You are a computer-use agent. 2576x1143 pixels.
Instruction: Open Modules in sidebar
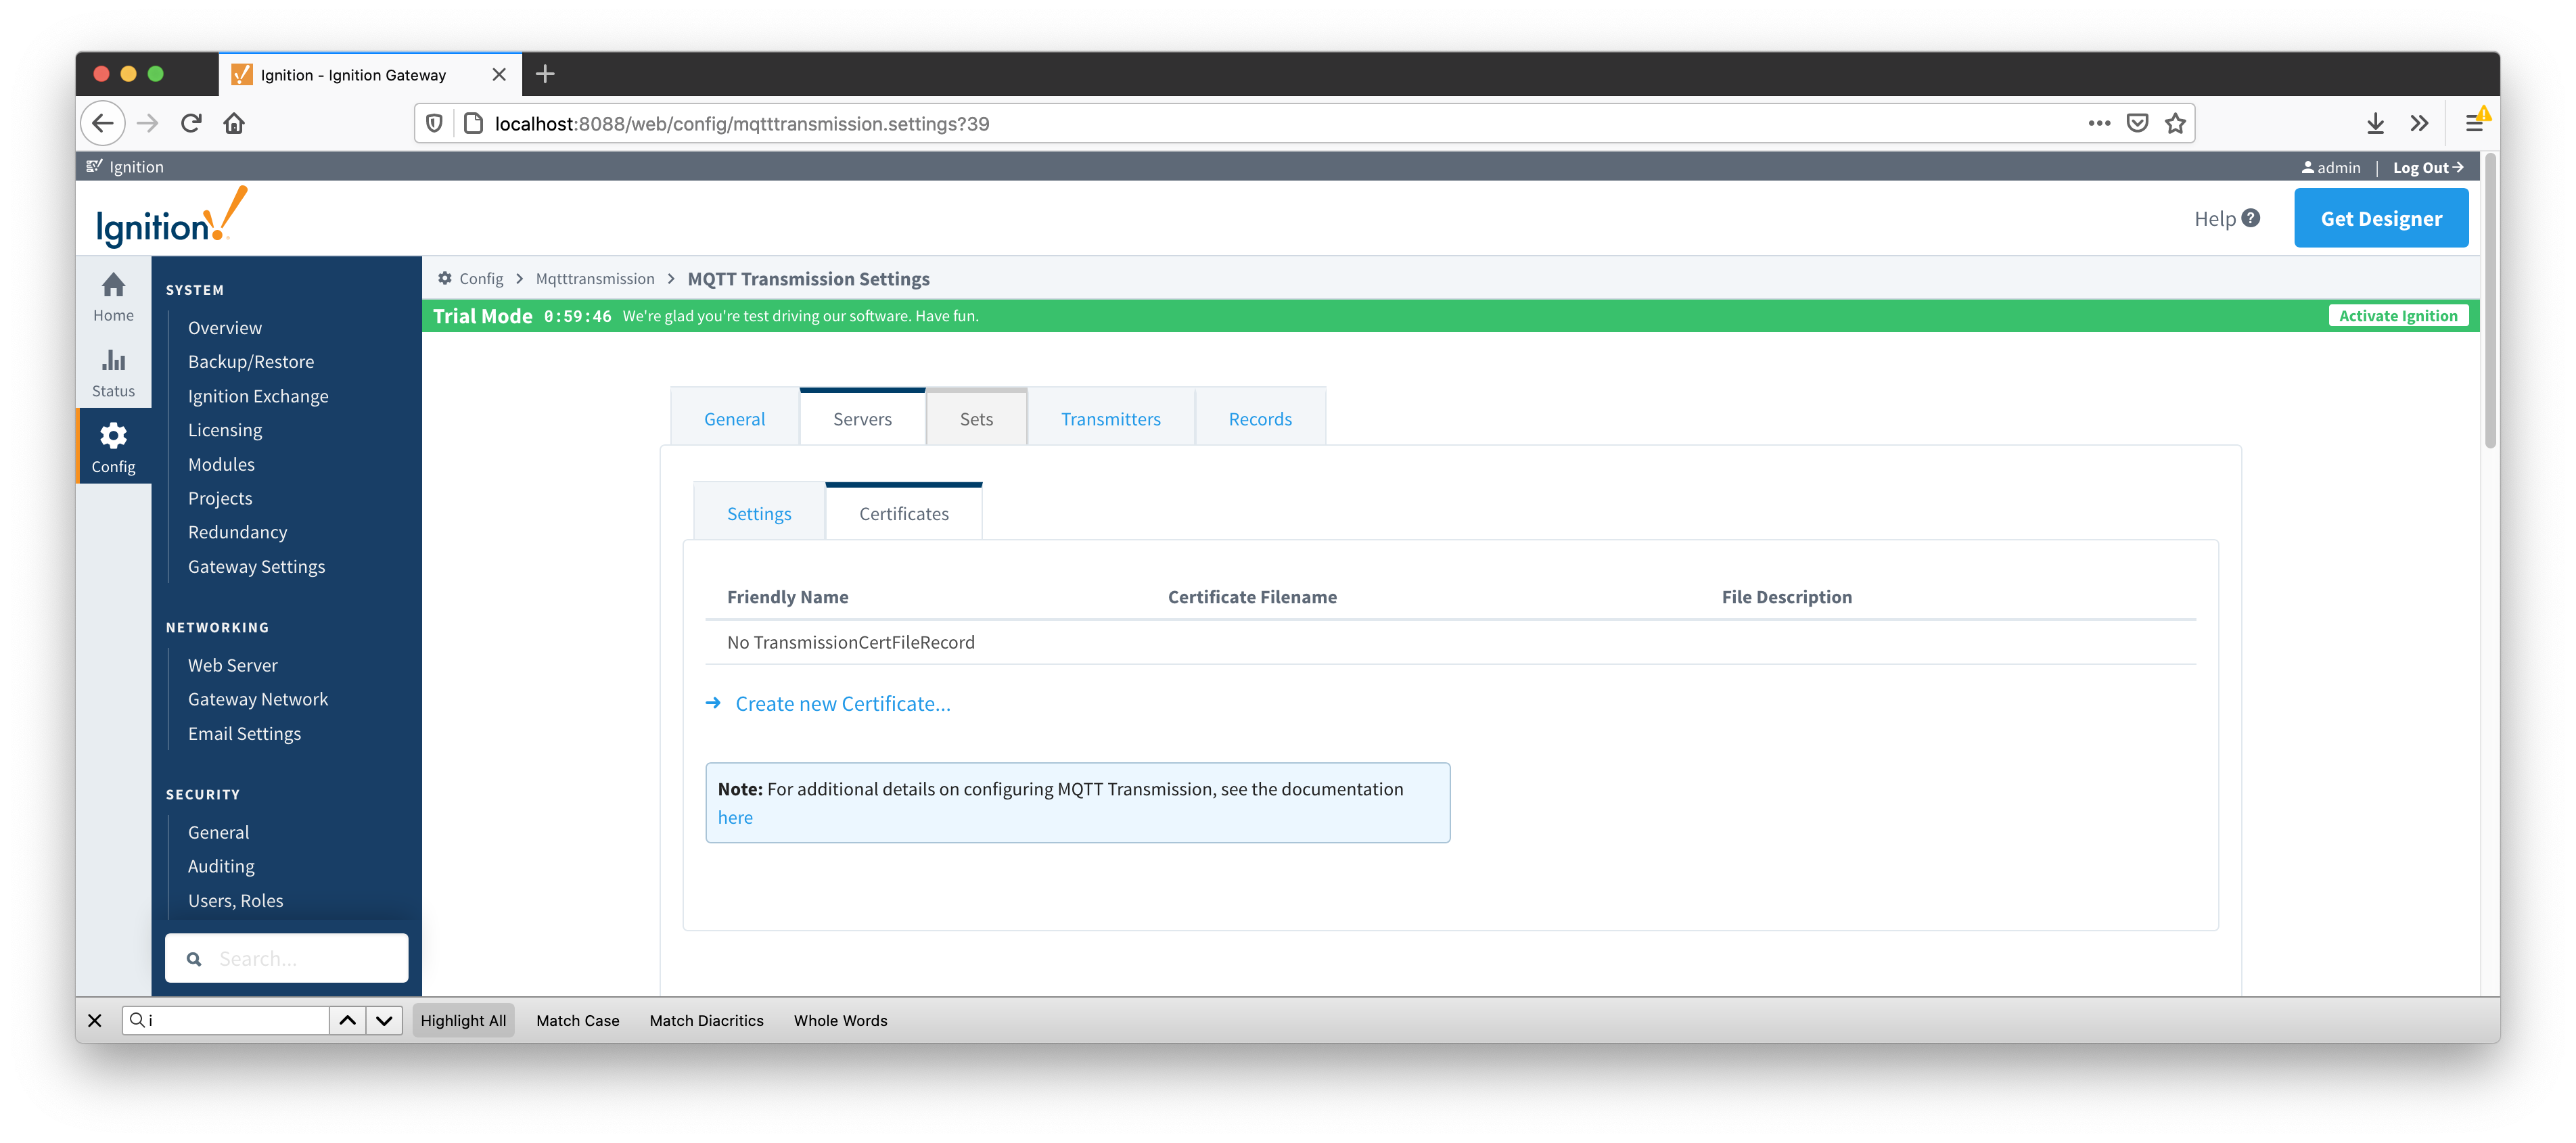click(221, 464)
